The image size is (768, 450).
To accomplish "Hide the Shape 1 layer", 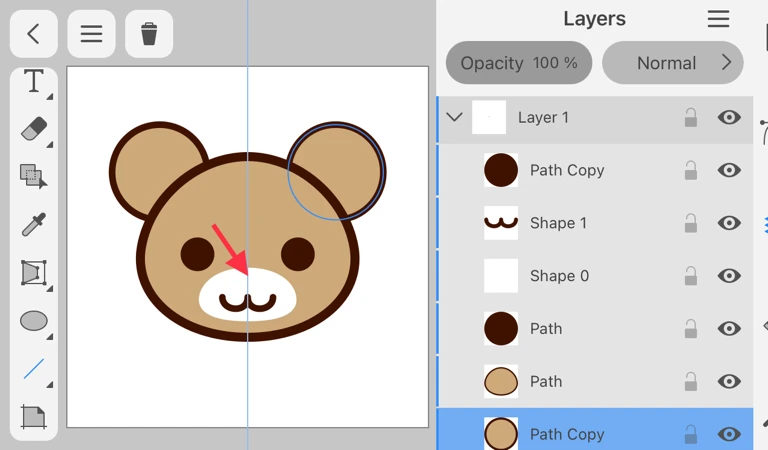I will pyautogui.click(x=729, y=223).
